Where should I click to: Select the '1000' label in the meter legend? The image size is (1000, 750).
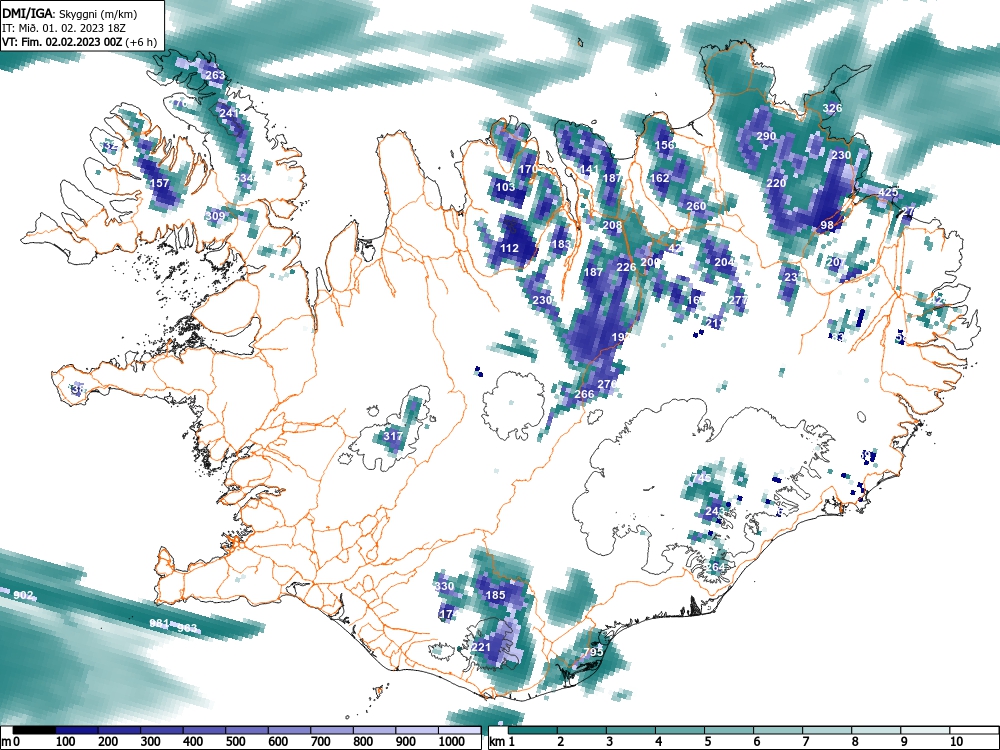[x=452, y=742]
